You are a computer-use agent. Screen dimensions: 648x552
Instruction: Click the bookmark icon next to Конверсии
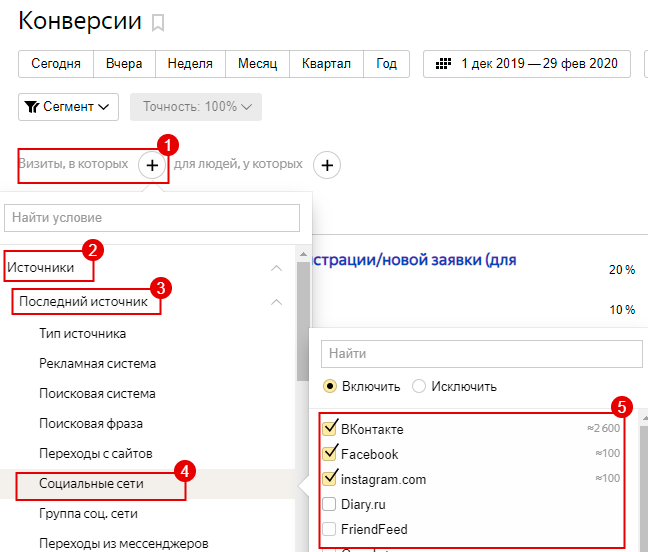coord(158,23)
